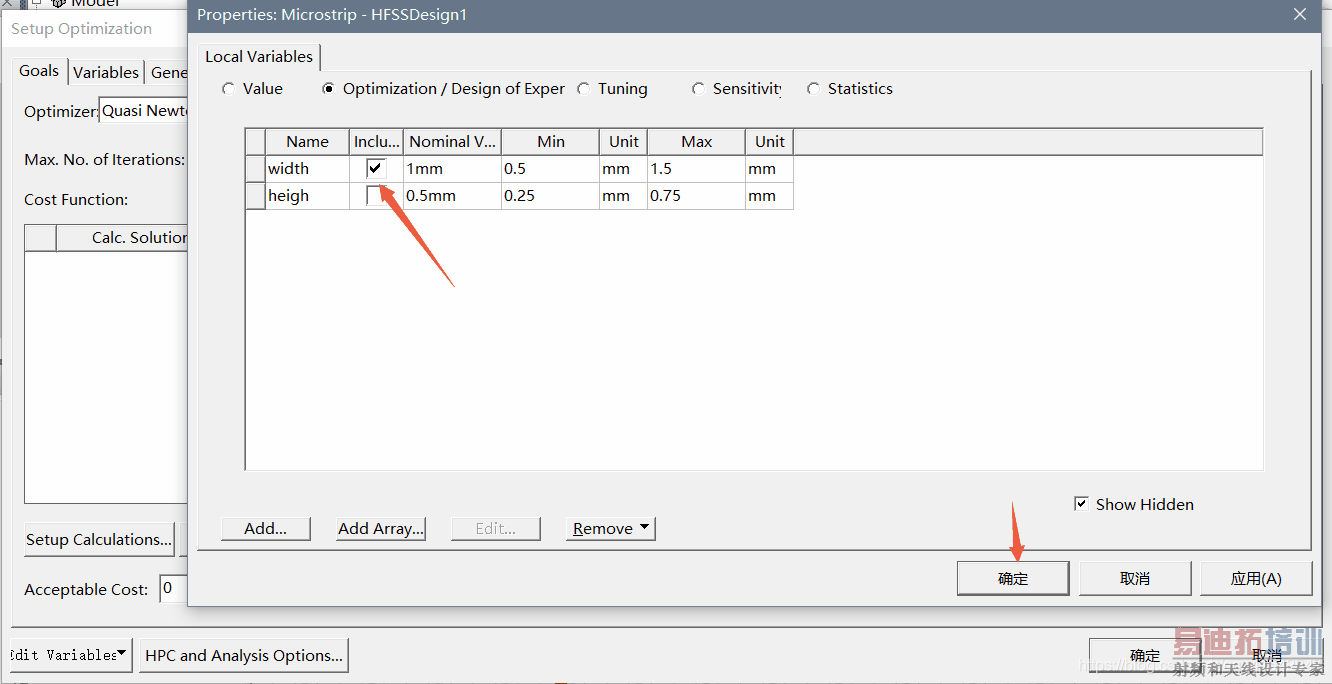This screenshot has height=684, width=1332.
Task: Uncheck Include for width variable
Action: click(x=376, y=168)
